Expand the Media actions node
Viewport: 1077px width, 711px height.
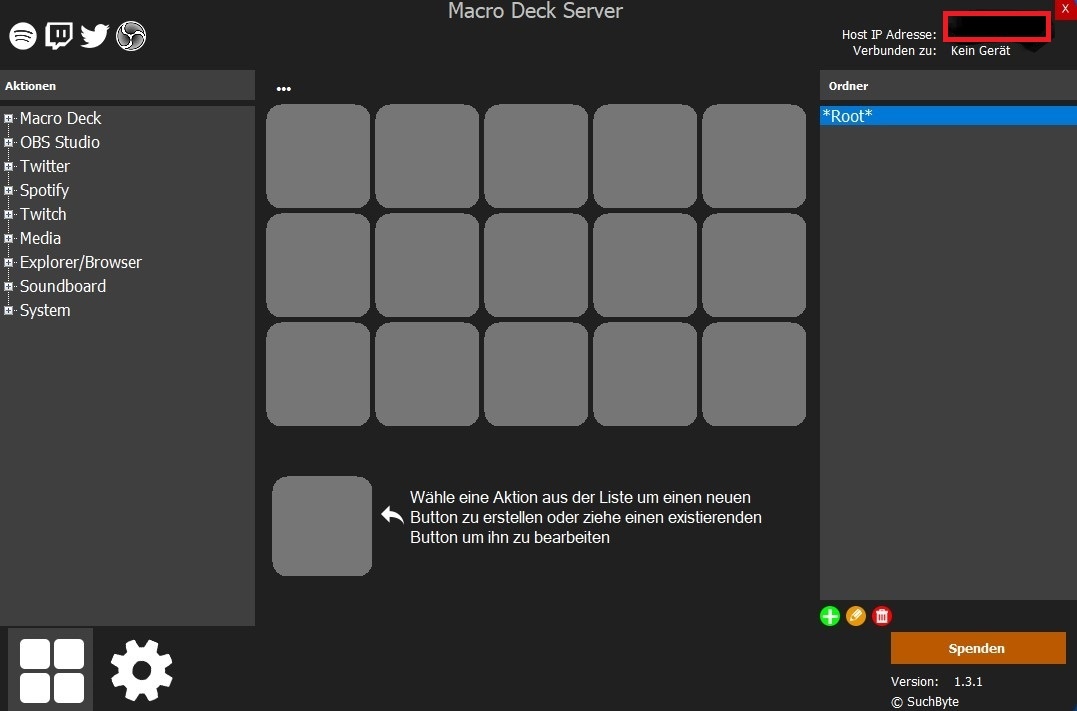coord(8,239)
